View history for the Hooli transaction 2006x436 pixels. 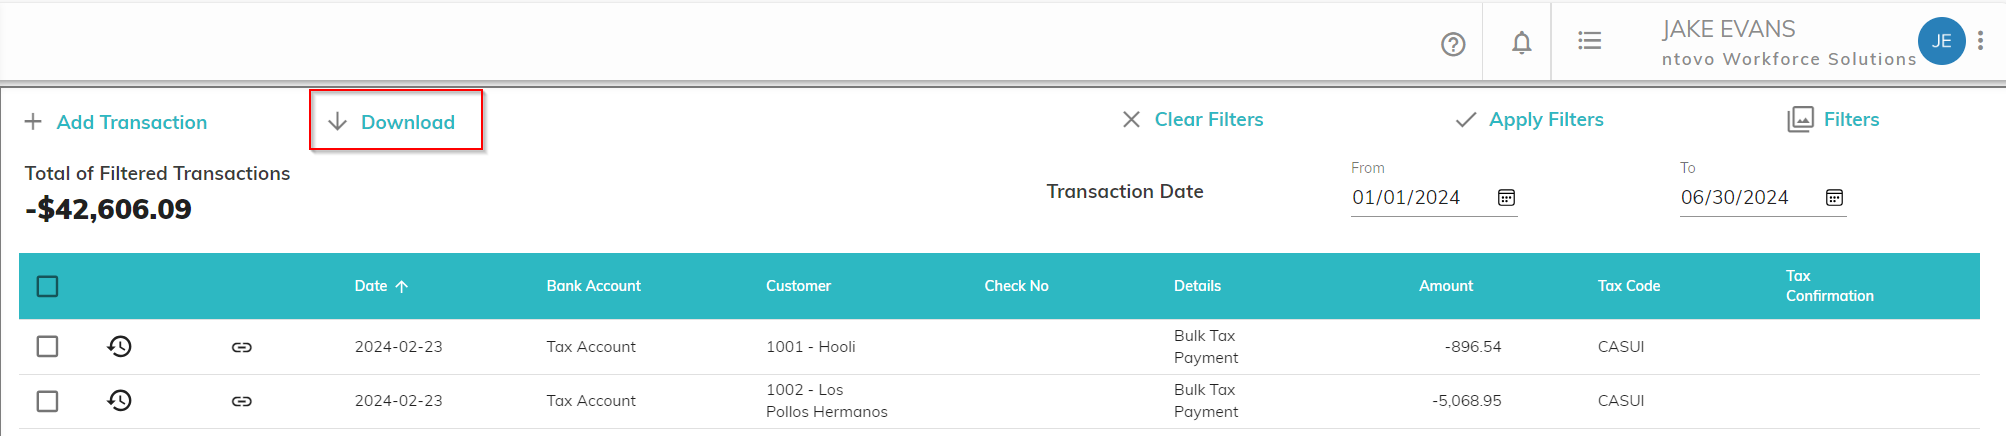120,346
